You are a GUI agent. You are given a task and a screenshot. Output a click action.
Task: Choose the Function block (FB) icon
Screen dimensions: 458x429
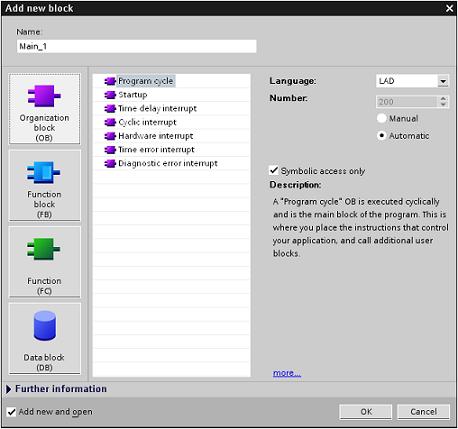[x=44, y=172]
